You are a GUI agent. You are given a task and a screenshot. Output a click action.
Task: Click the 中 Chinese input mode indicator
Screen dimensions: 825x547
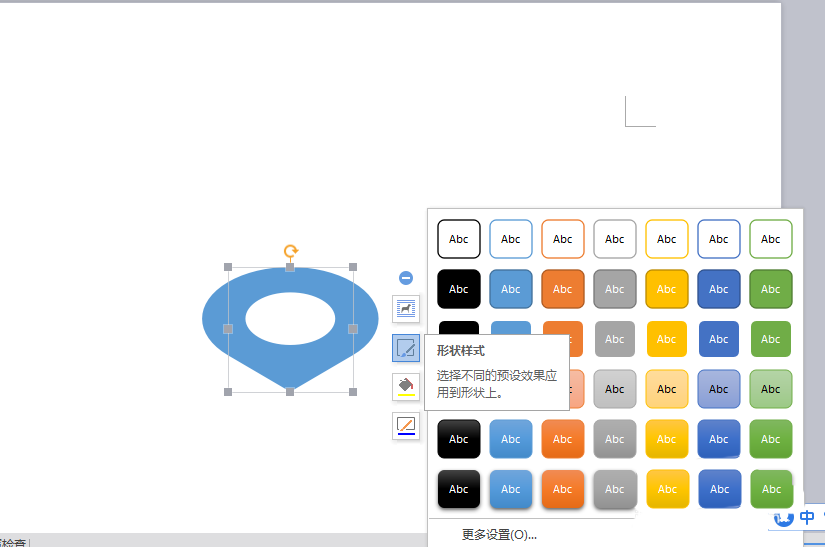[807, 518]
